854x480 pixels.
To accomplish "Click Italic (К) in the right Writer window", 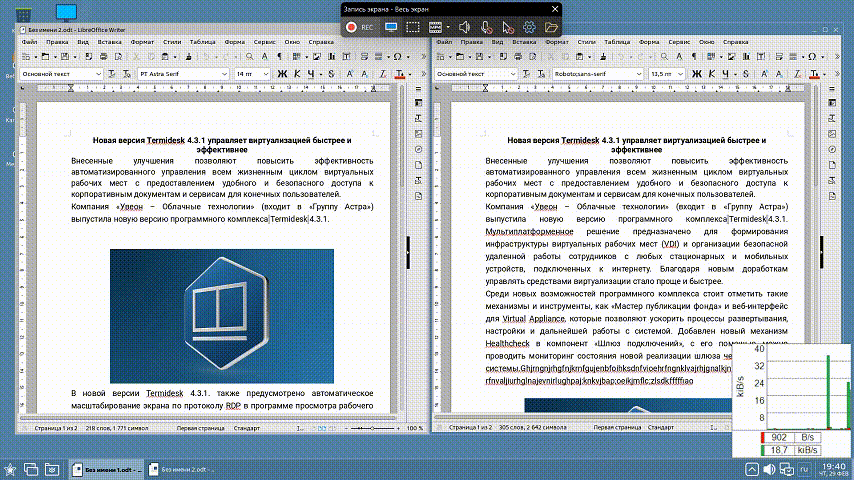I will [714, 74].
